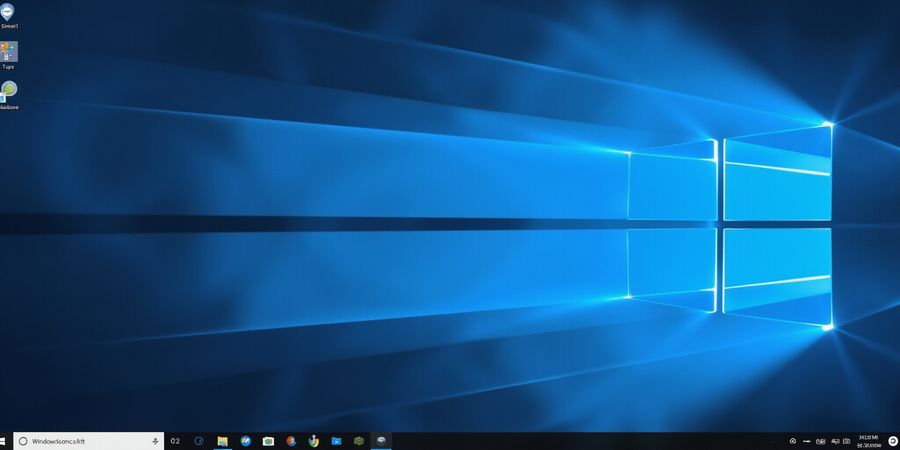Image resolution: width=900 pixels, height=450 pixels.
Task: Focus the taskbar search box
Action: click(88, 441)
